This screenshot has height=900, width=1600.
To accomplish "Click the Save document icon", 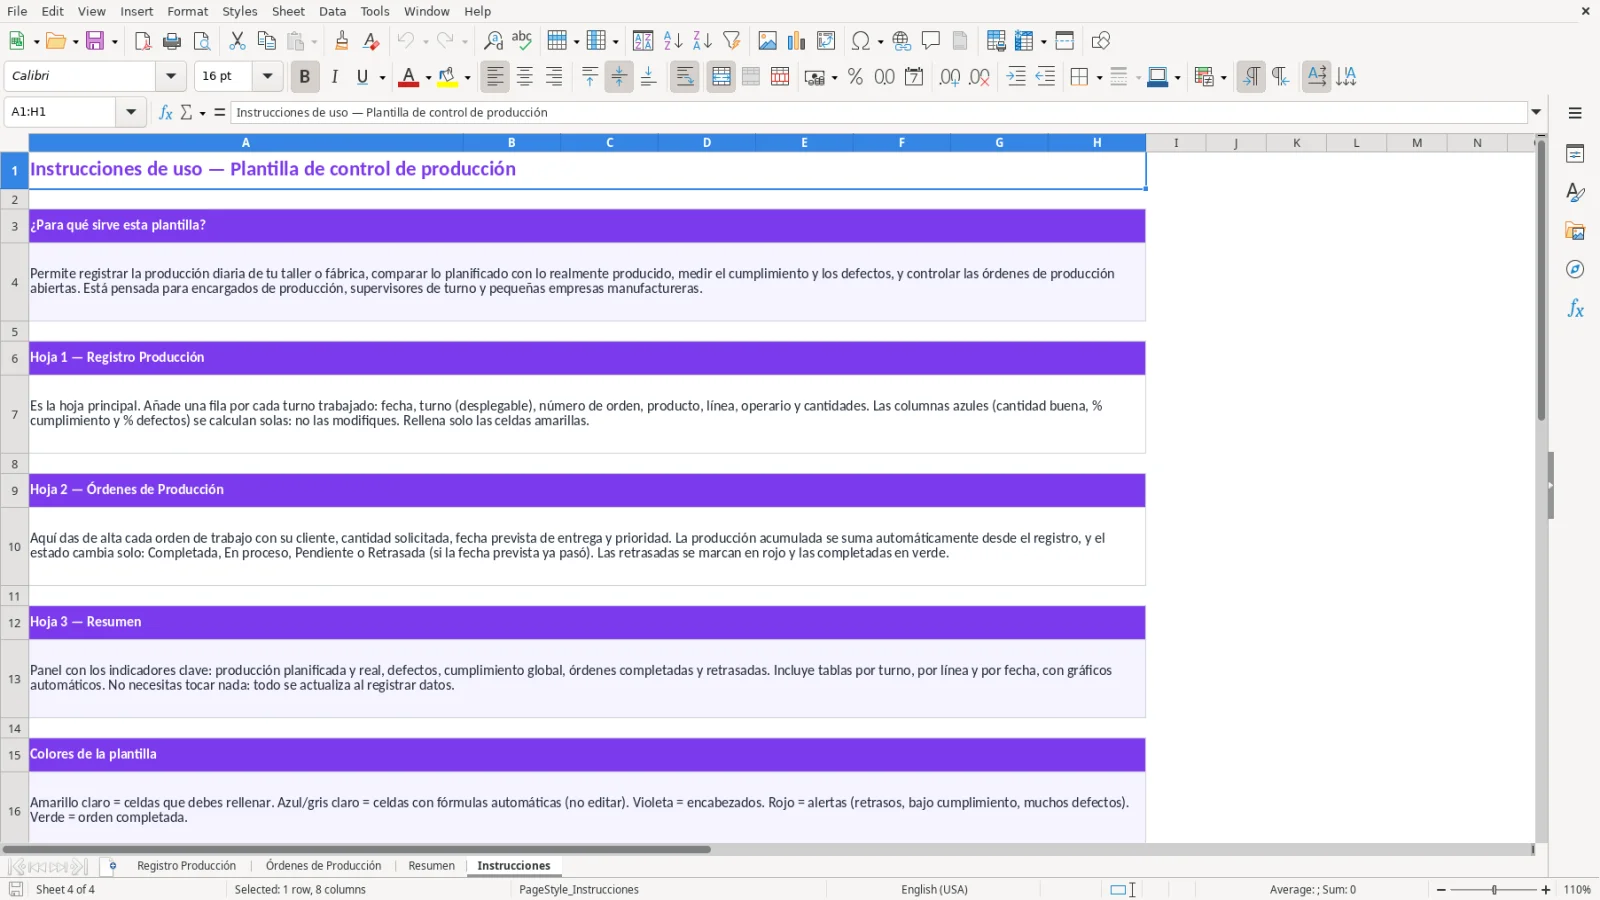I will point(95,41).
